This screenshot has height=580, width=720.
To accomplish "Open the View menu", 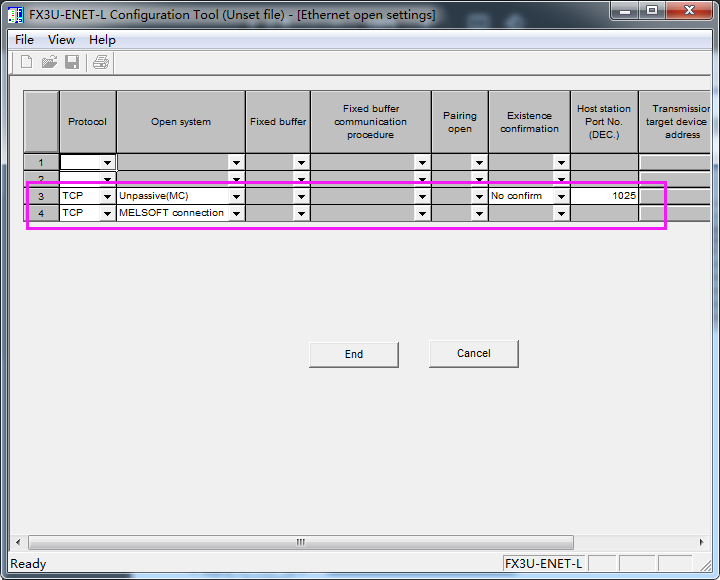I will [62, 40].
